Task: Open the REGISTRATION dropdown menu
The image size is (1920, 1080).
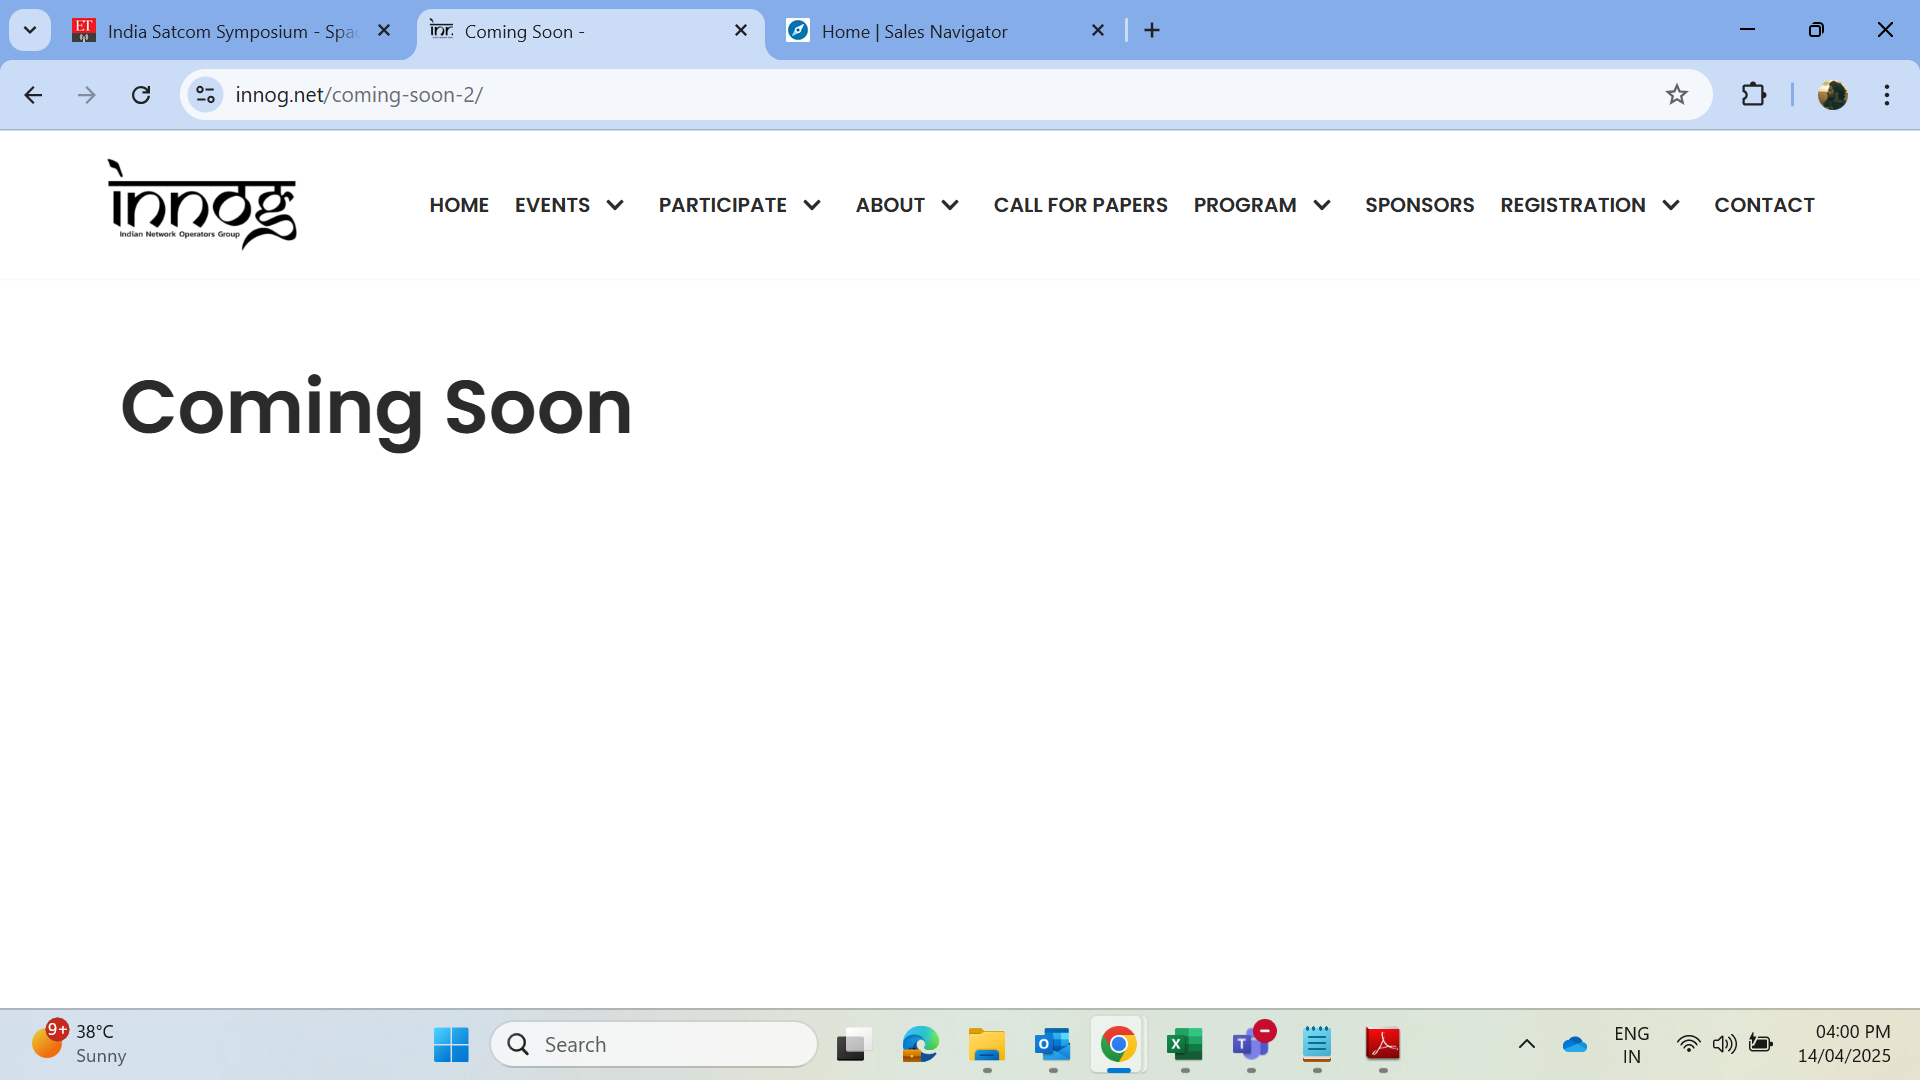Action: tap(1590, 205)
